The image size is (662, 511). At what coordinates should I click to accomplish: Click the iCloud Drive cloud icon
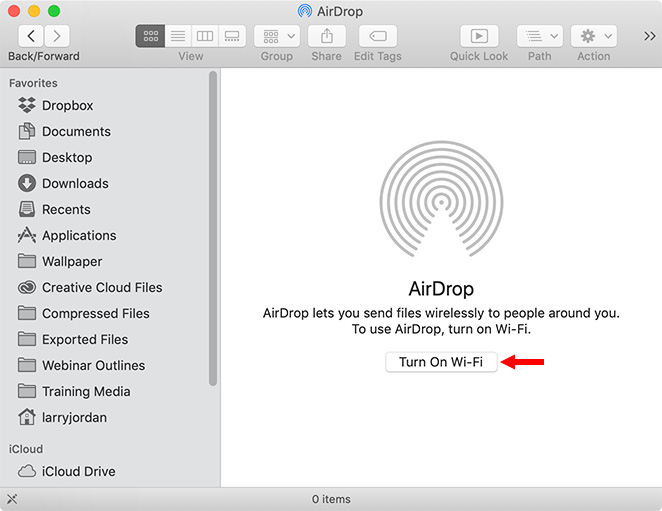[27, 471]
